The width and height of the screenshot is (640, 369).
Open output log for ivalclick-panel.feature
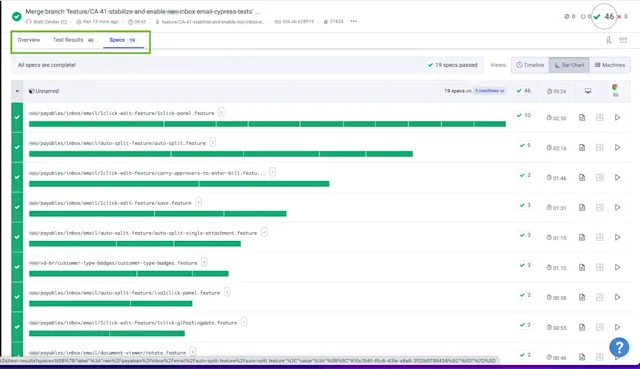coord(582,297)
